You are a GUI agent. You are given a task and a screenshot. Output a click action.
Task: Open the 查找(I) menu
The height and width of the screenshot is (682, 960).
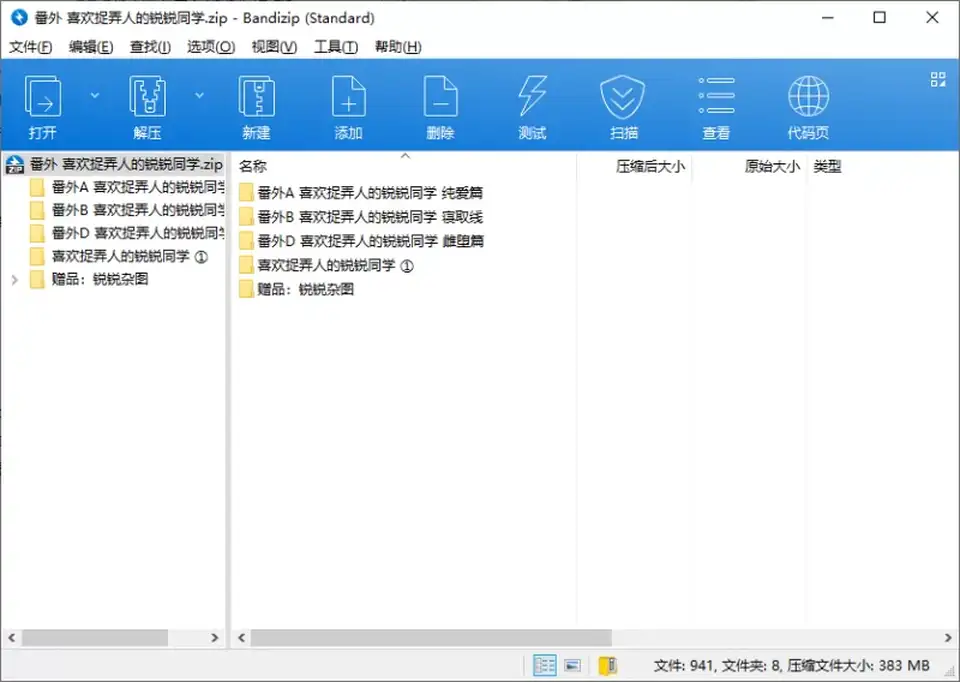tap(150, 47)
